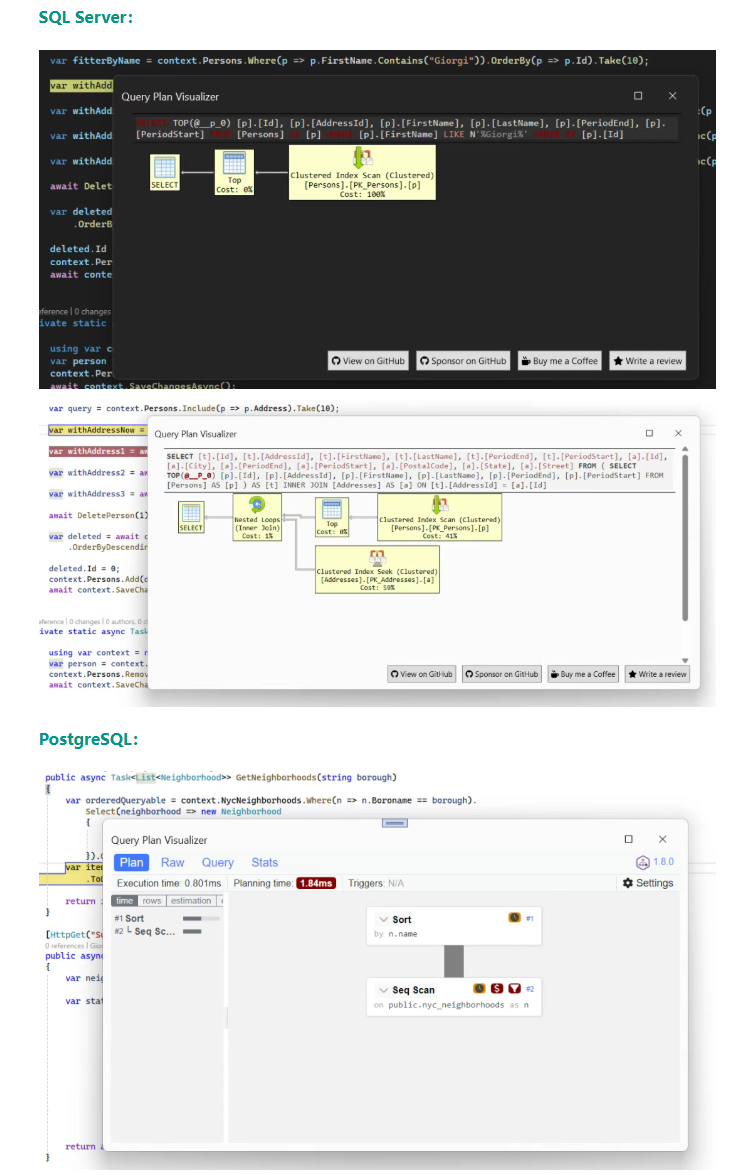Click the duration bar beside #1 Sort row

pyautogui.click(x=201, y=918)
